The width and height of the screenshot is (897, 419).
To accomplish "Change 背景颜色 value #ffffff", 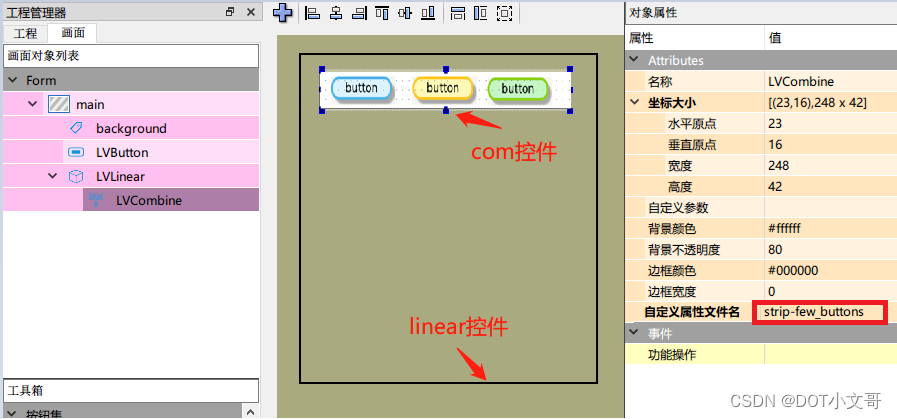I will click(831, 228).
